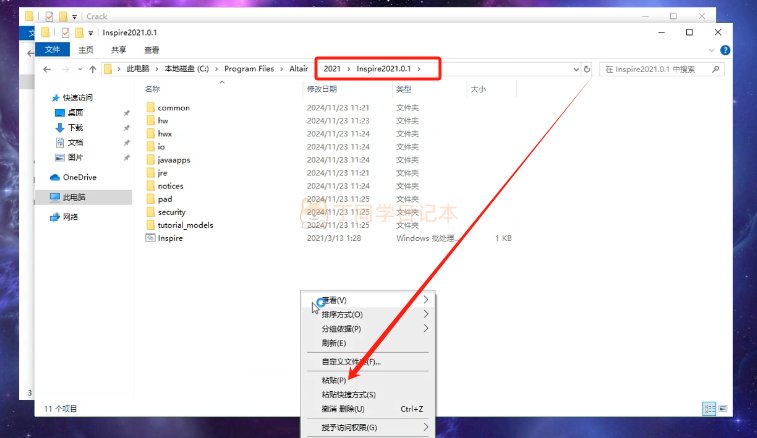757x438 pixels.
Task: Refresh the address bar location
Action: 587,69
